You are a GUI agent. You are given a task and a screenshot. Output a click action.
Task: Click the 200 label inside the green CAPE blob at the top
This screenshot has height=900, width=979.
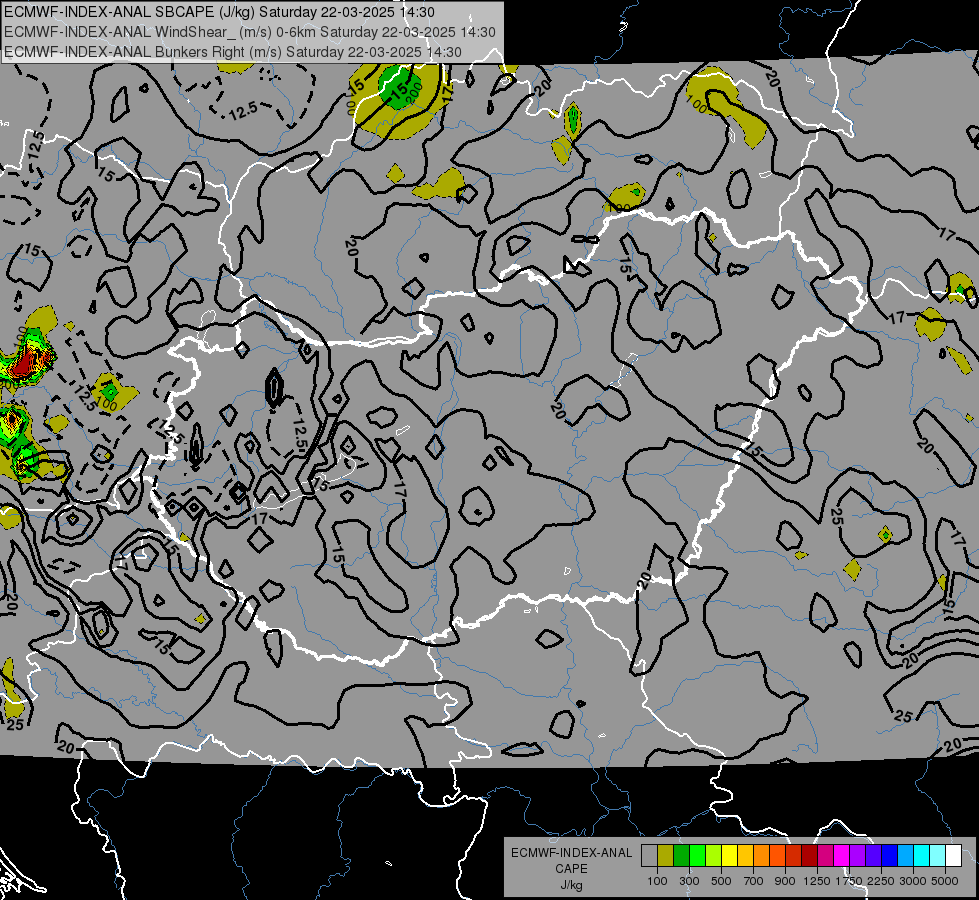coord(414,92)
